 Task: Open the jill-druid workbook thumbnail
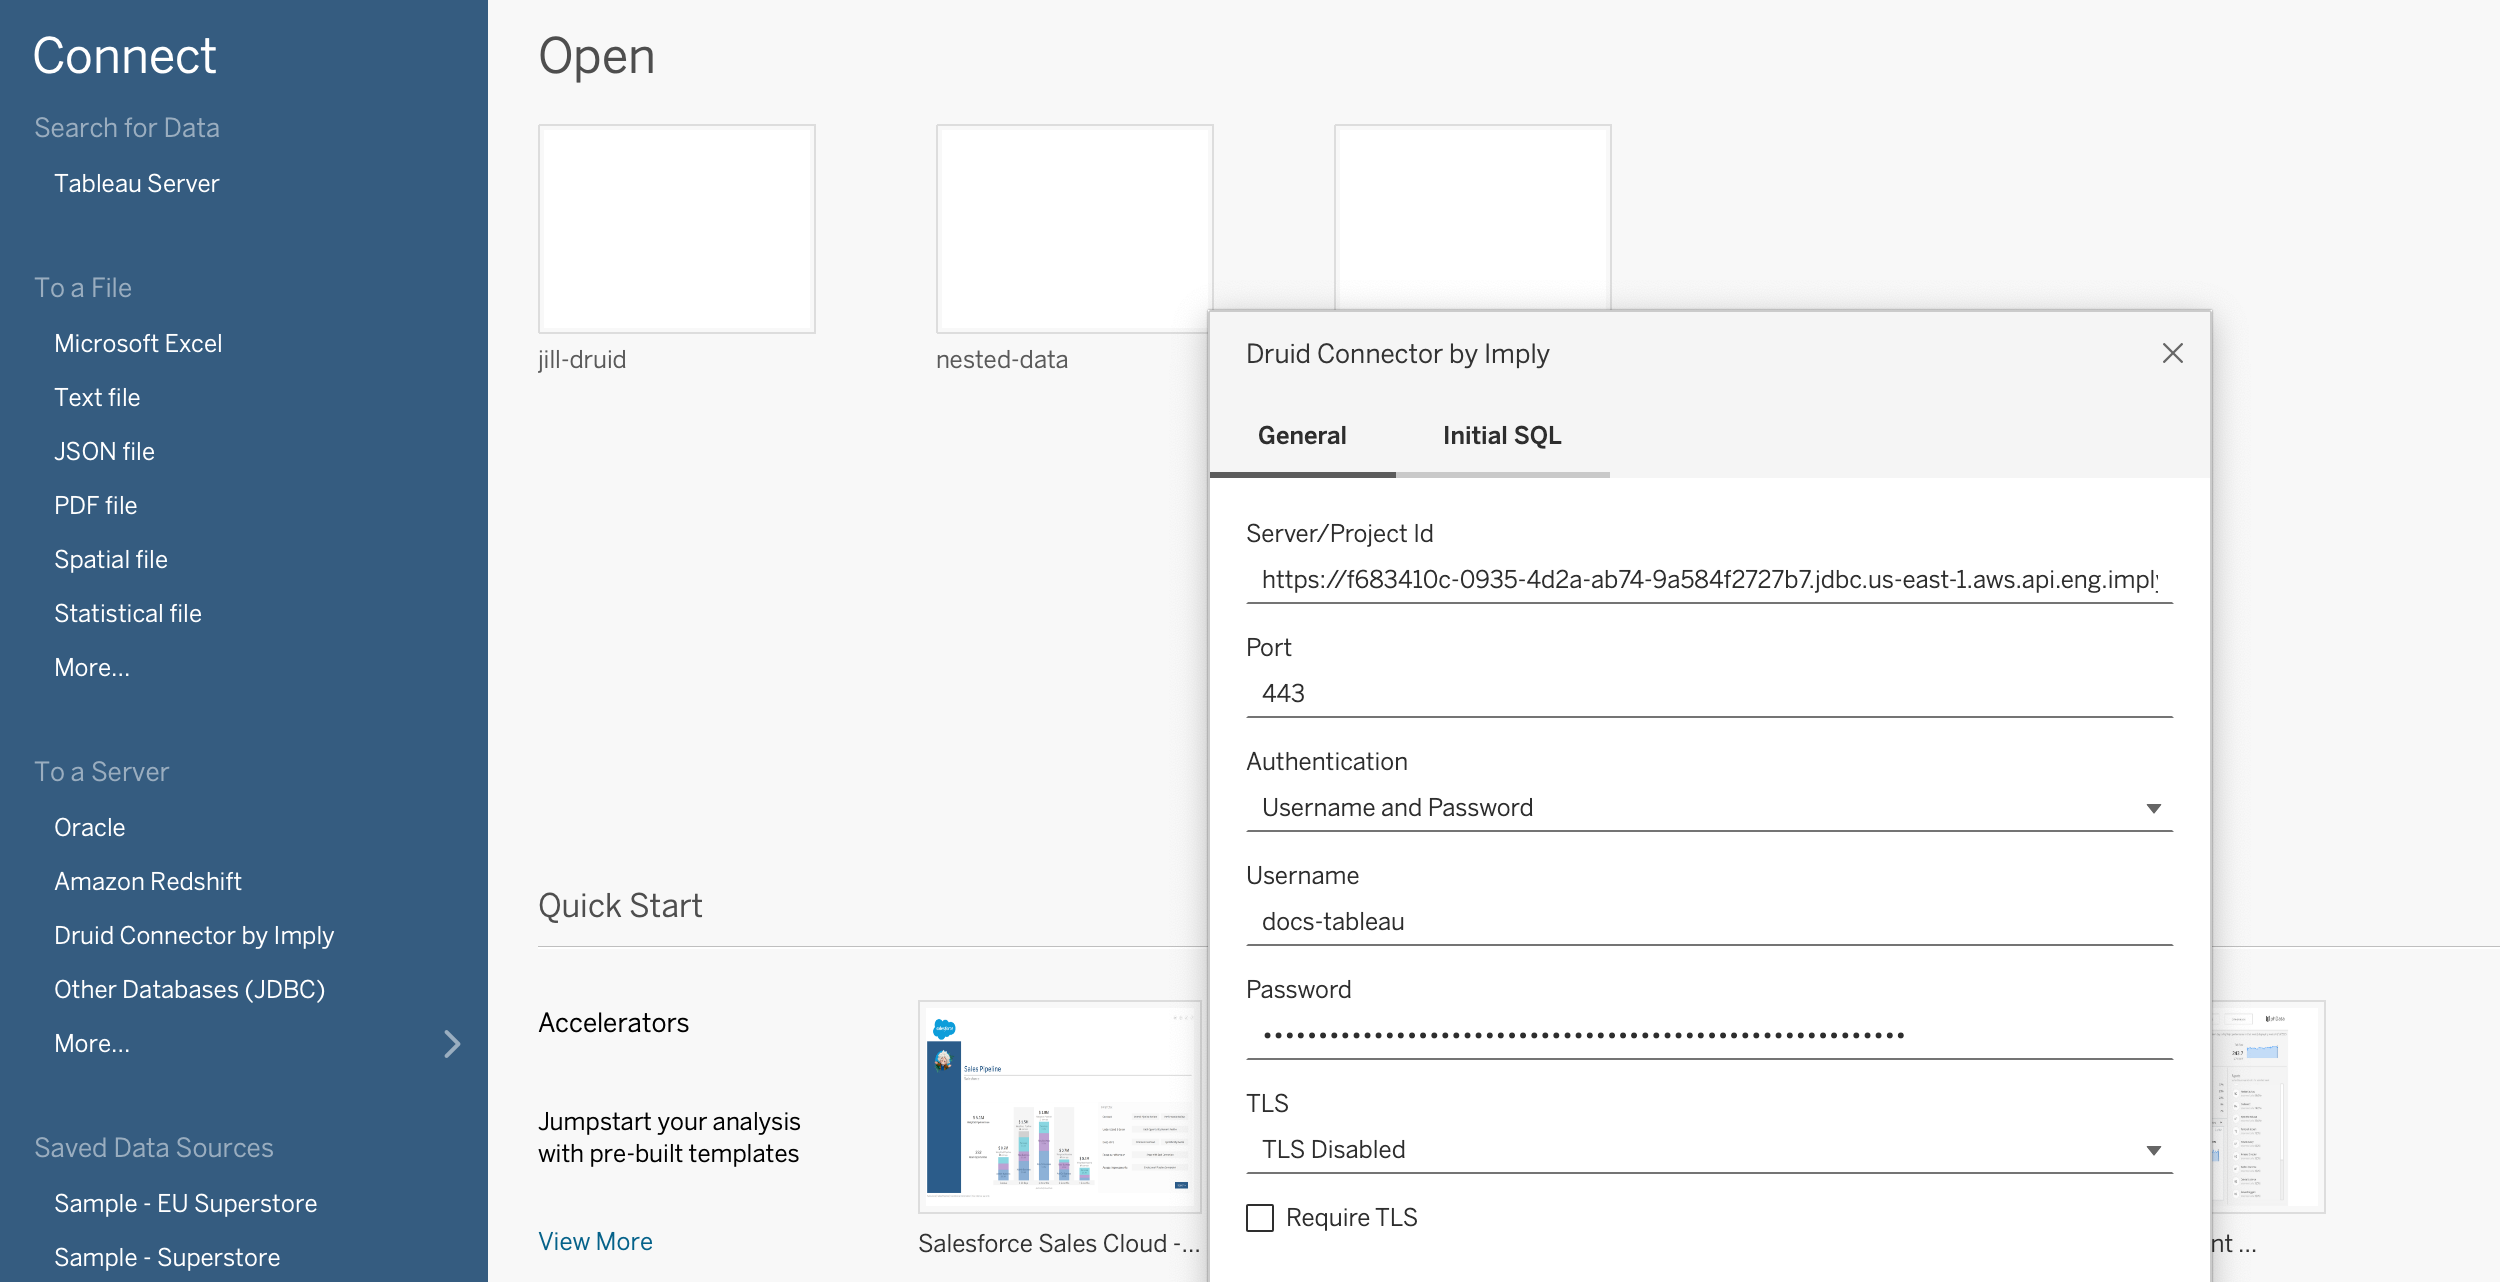click(x=677, y=229)
